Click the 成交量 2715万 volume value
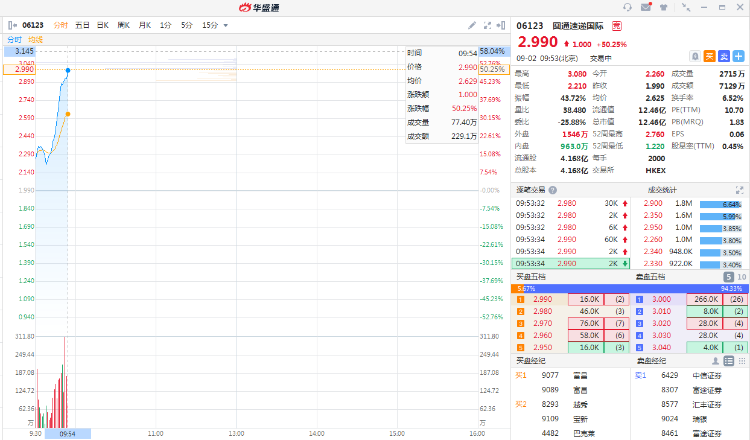 (731, 74)
